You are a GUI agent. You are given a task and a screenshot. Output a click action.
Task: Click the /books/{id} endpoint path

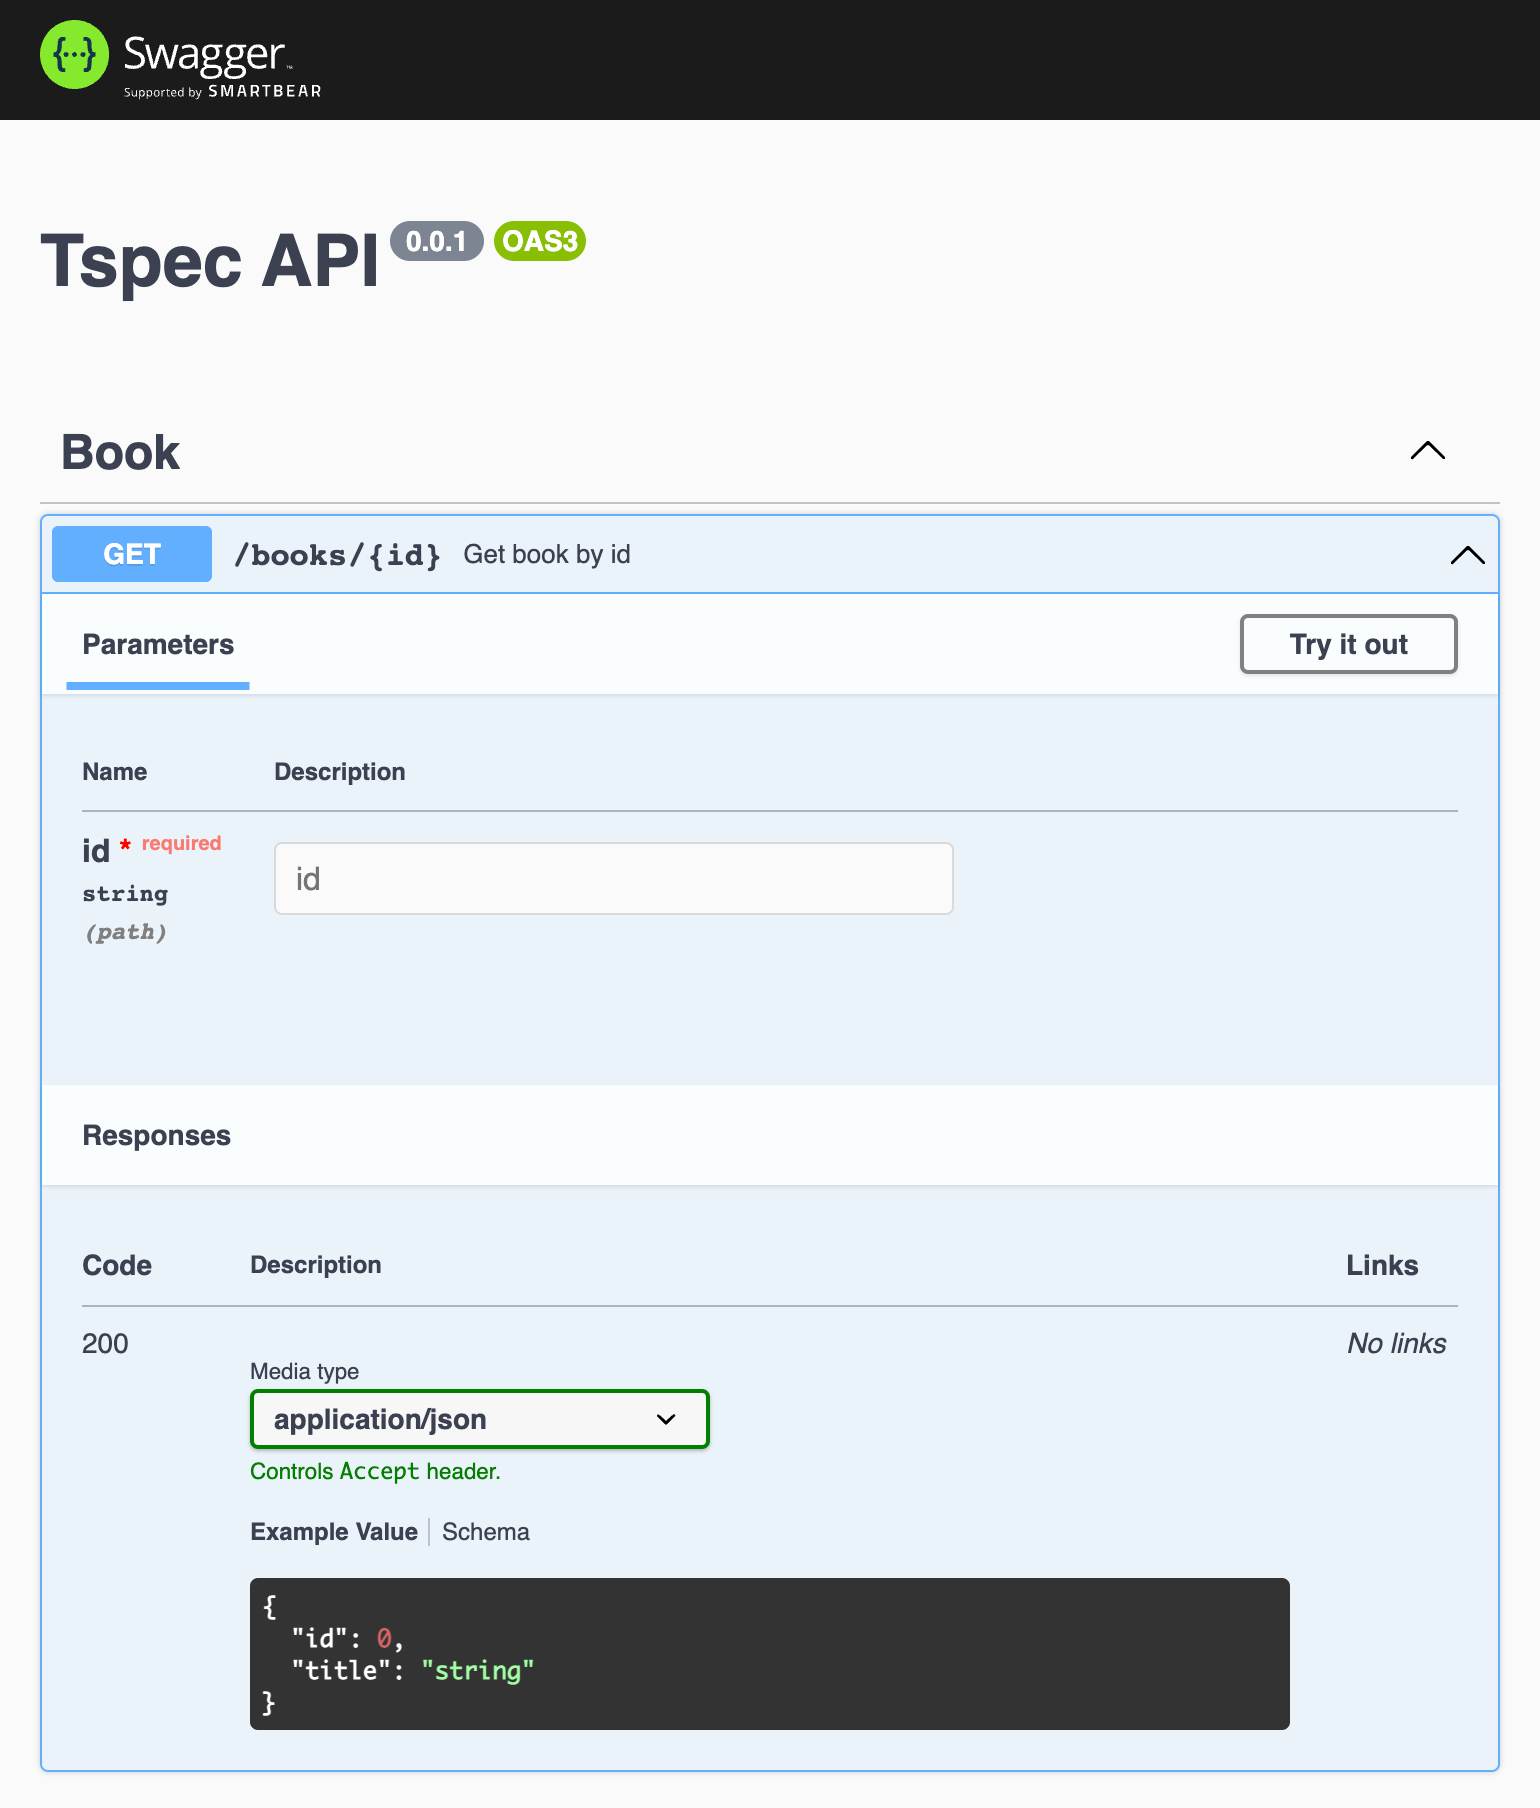coord(337,555)
